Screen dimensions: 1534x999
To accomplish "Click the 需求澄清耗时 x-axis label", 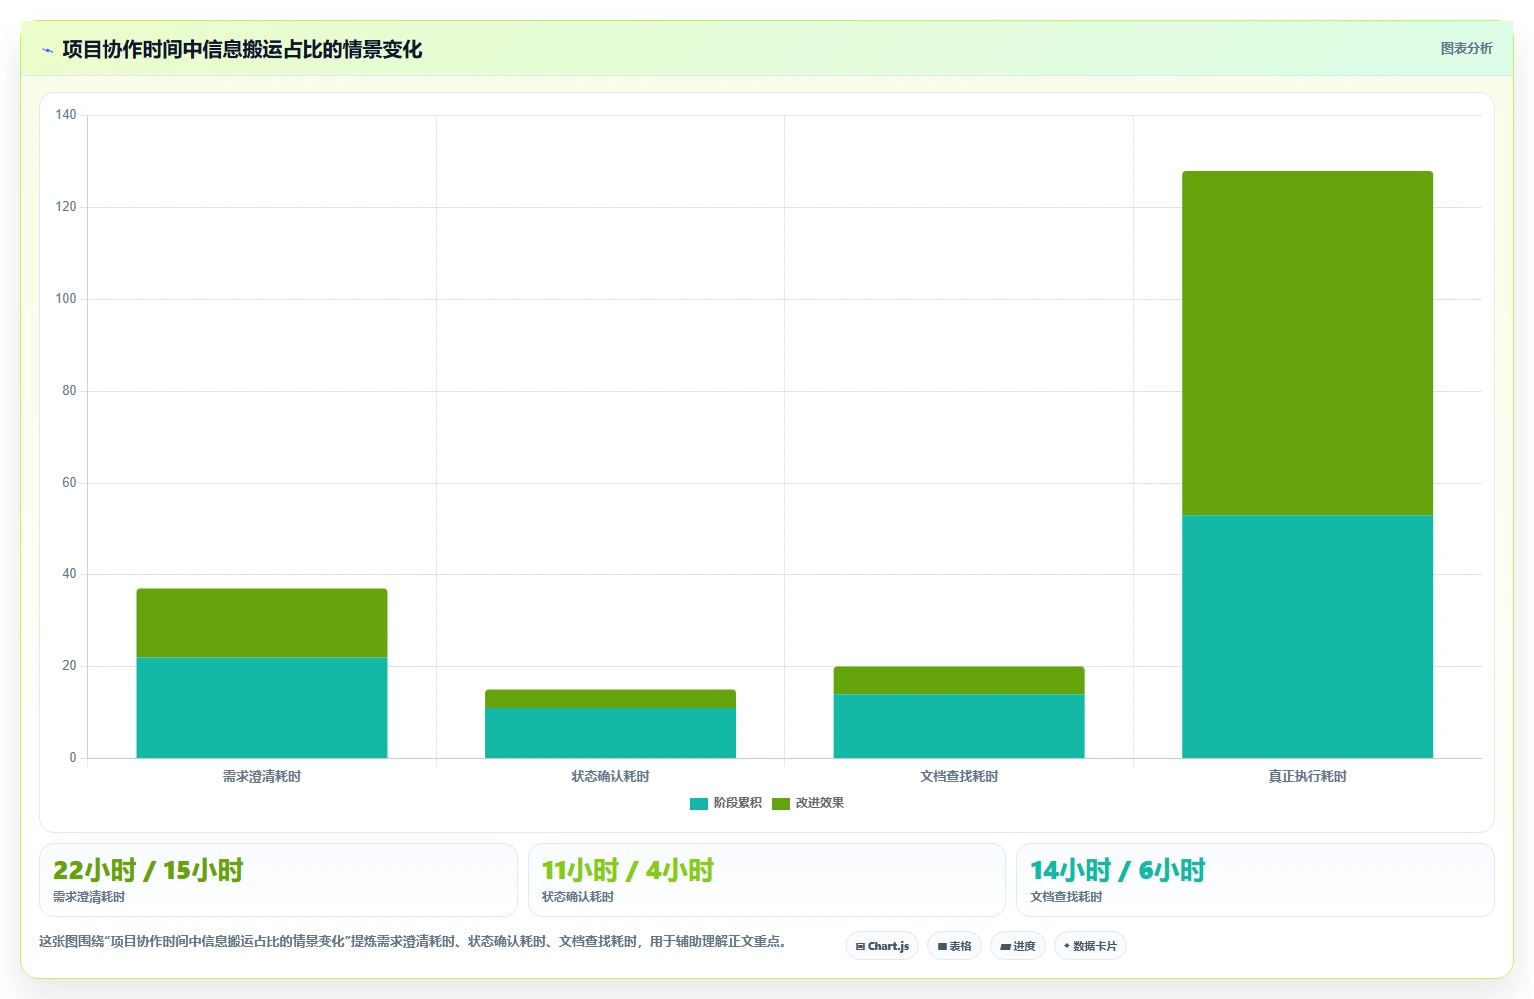I will (x=262, y=776).
